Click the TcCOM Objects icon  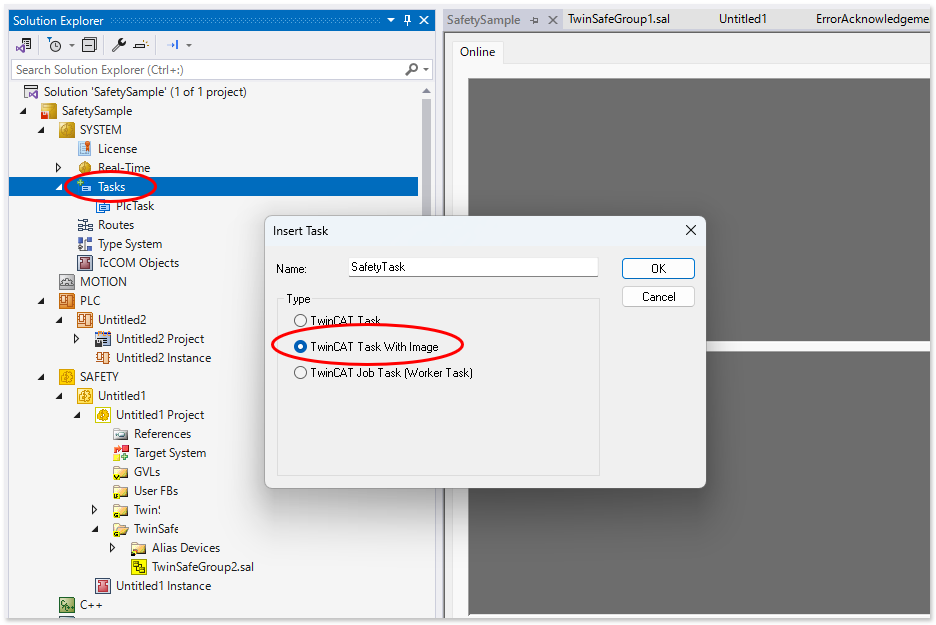tap(85, 263)
